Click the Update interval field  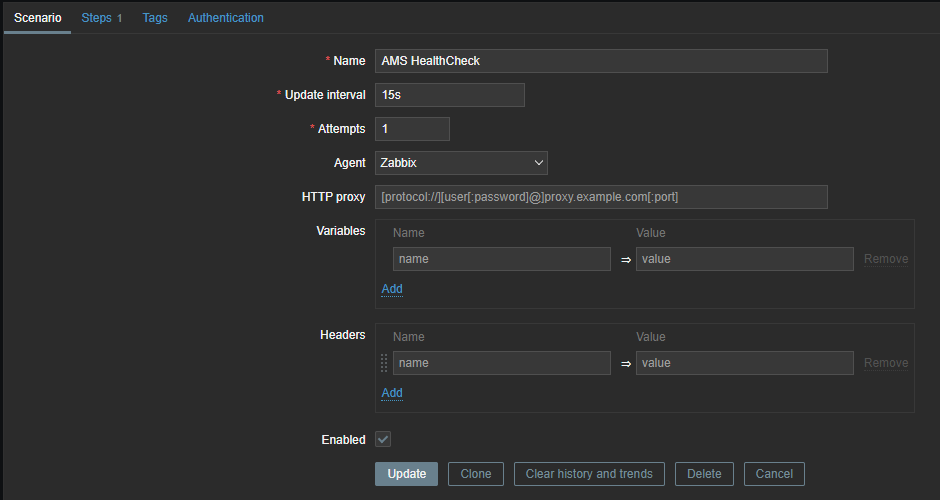click(449, 95)
